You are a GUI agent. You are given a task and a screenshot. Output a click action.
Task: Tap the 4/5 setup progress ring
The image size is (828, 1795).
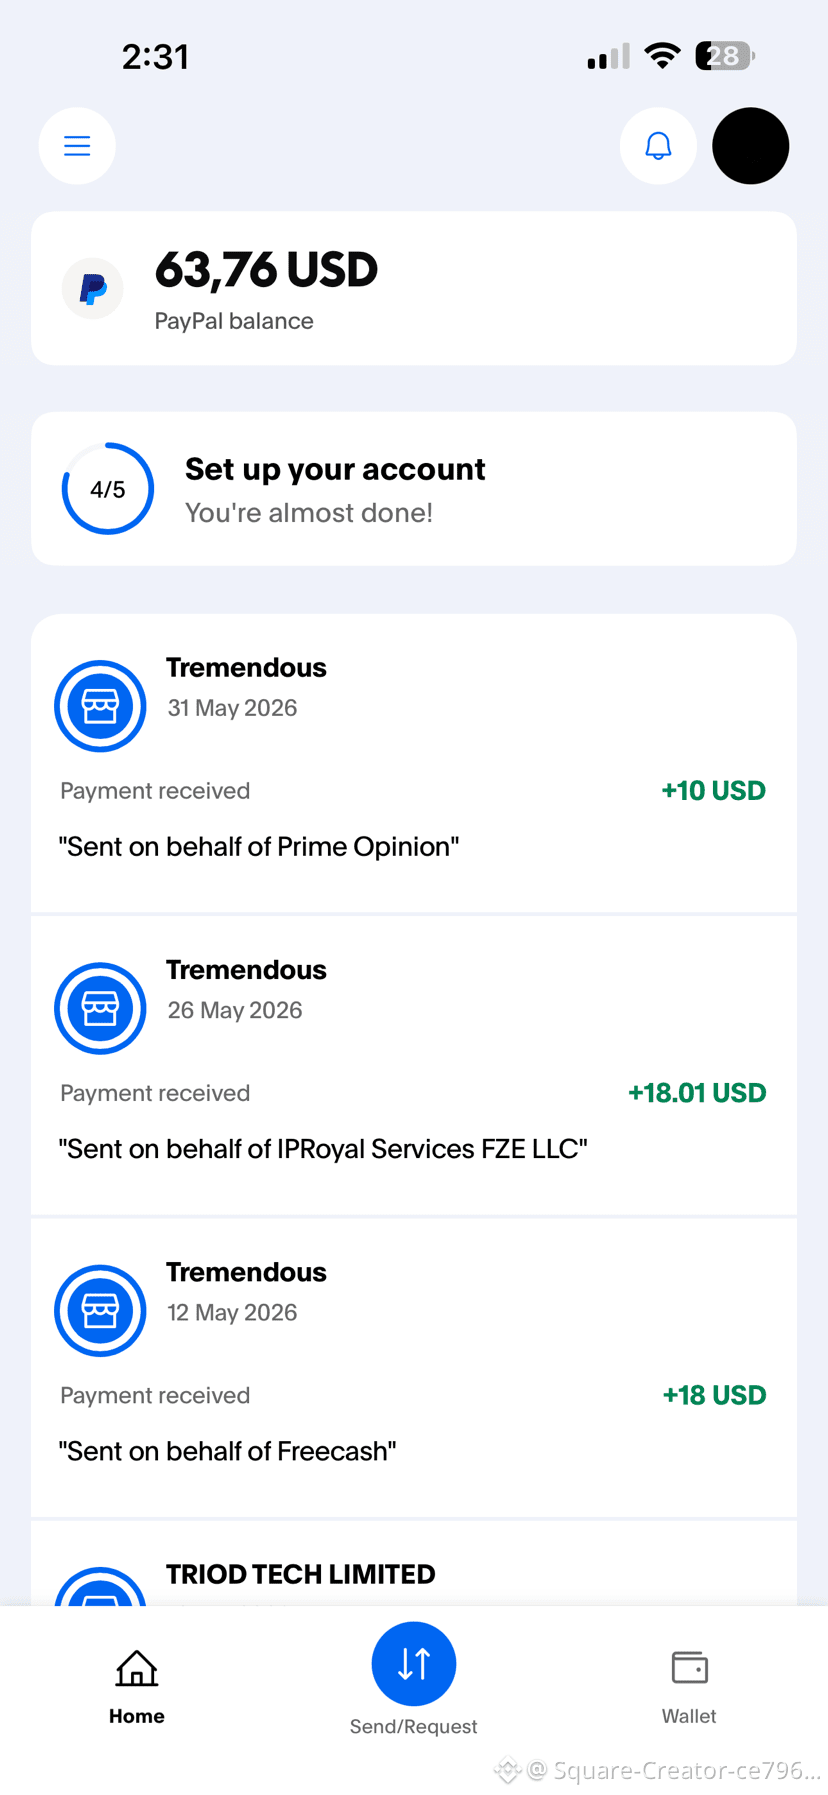[108, 489]
